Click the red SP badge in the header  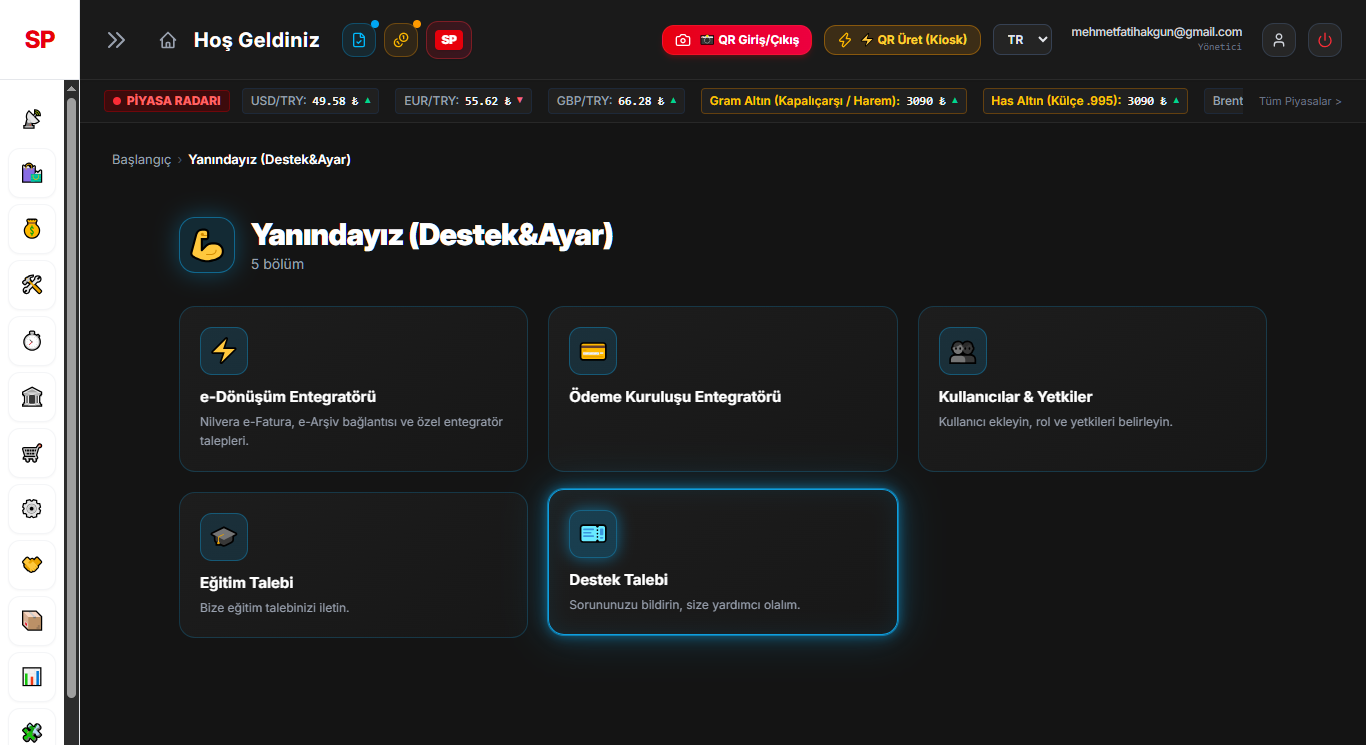pos(449,40)
